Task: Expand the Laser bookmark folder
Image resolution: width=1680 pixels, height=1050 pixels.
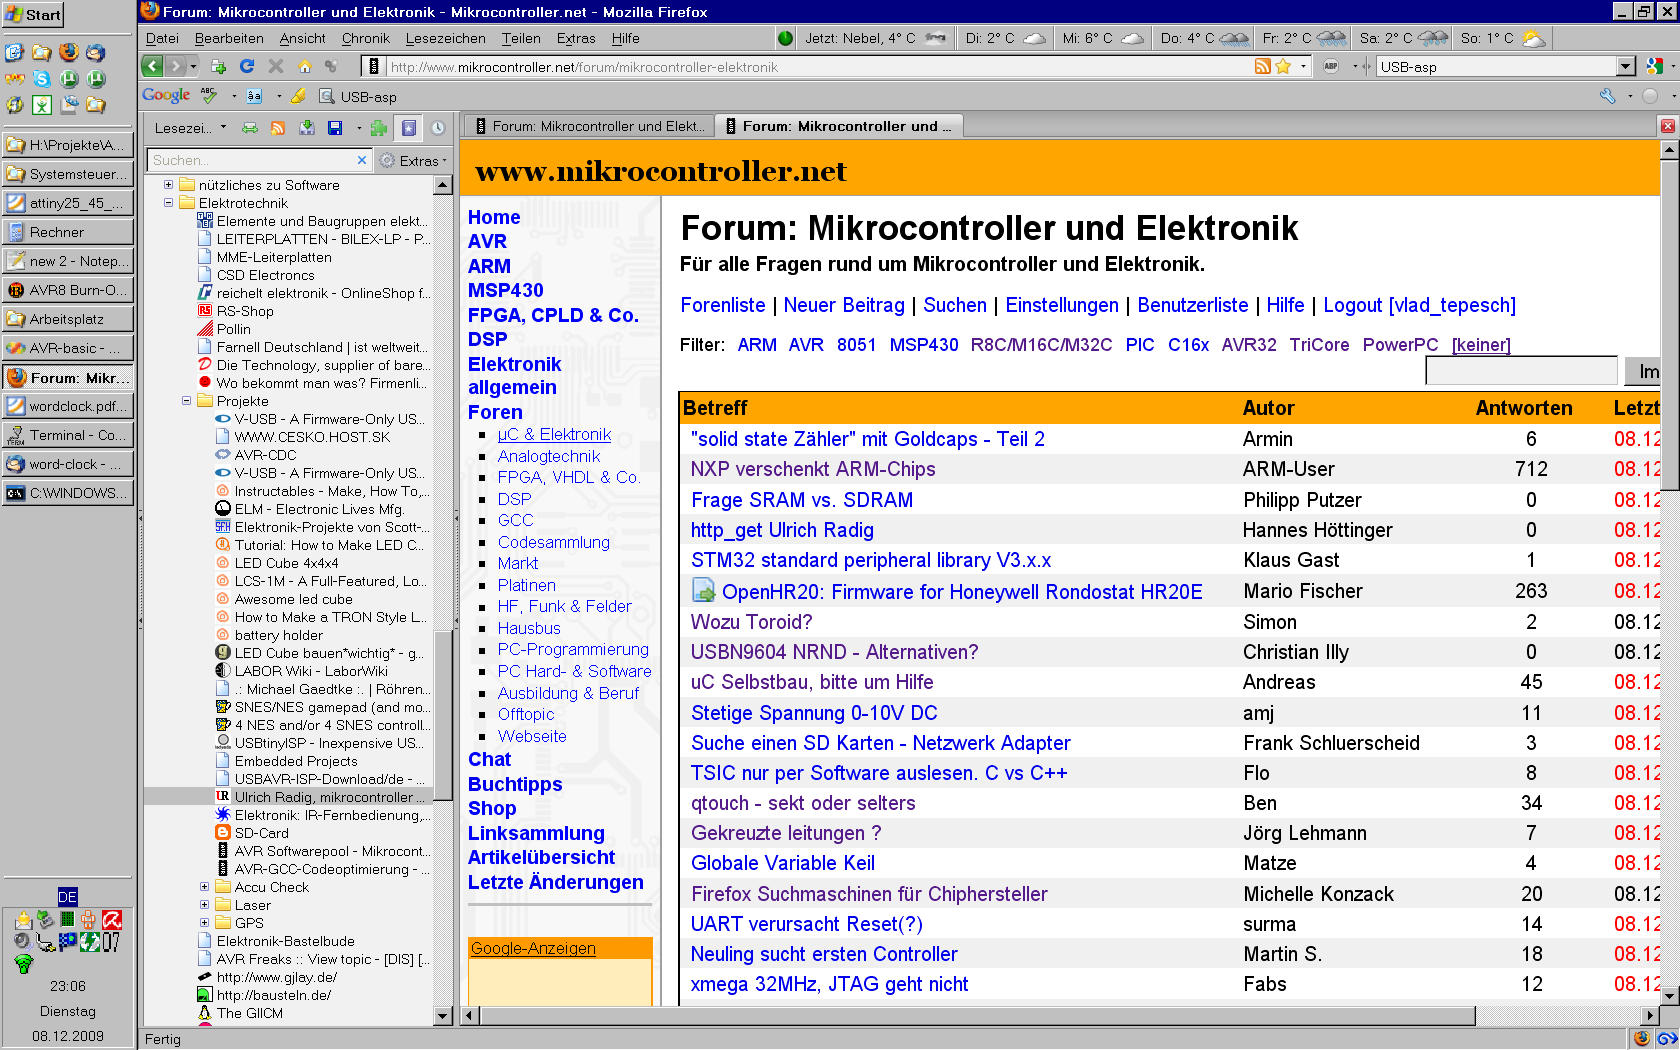Action: point(204,905)
